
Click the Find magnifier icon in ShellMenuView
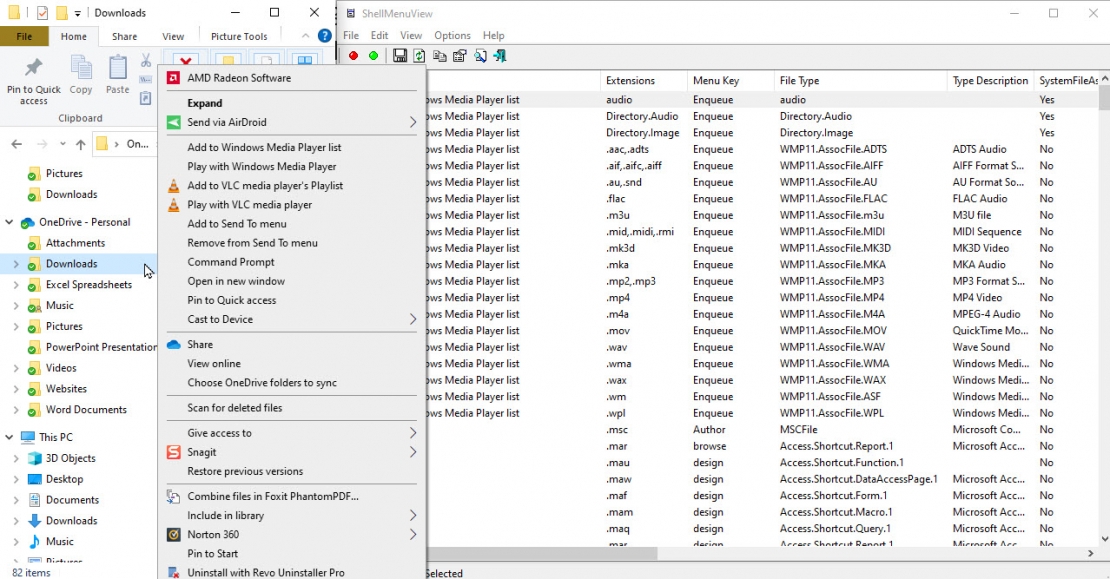(x=480, y=56)
